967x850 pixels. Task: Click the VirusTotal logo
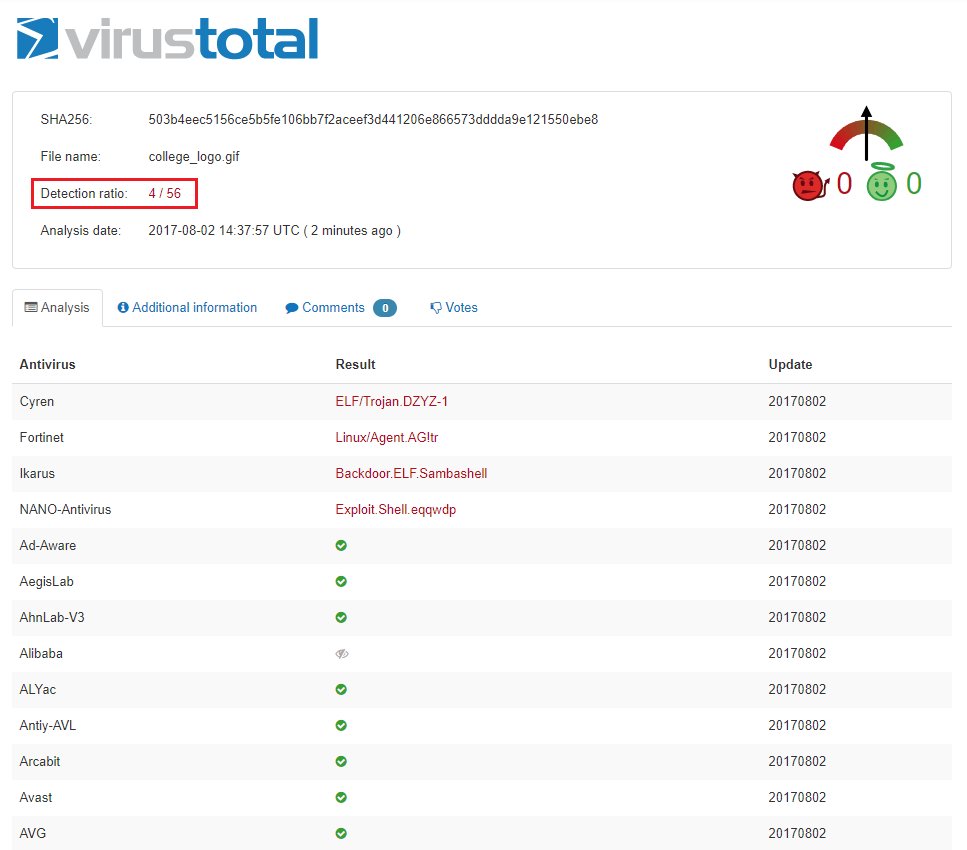click(x=167, y=38)
